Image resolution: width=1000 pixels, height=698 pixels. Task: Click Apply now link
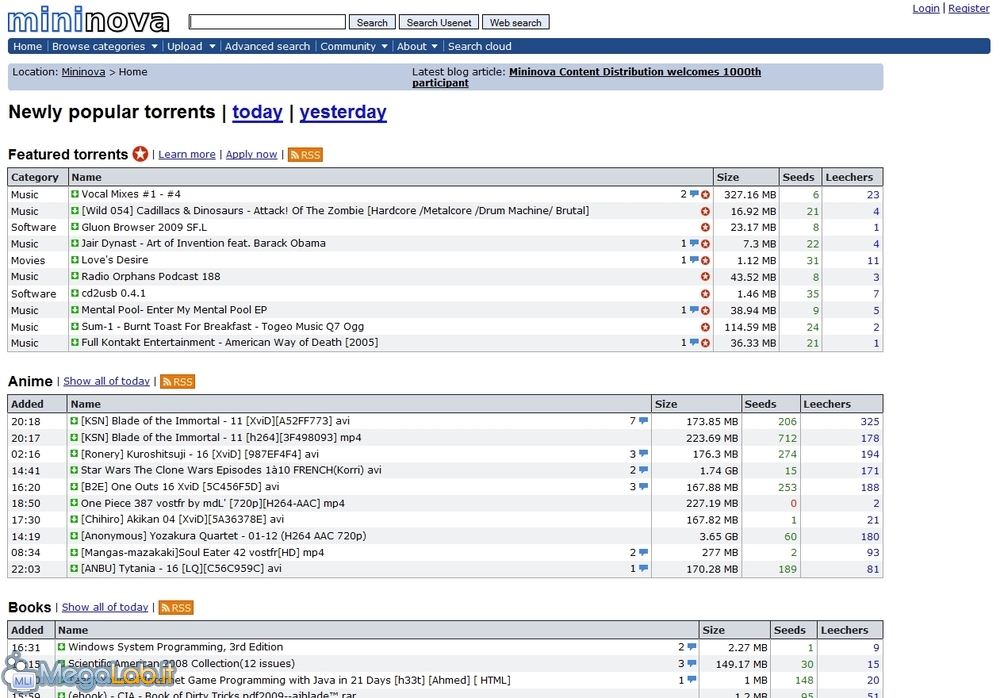[x=251, y=154]
